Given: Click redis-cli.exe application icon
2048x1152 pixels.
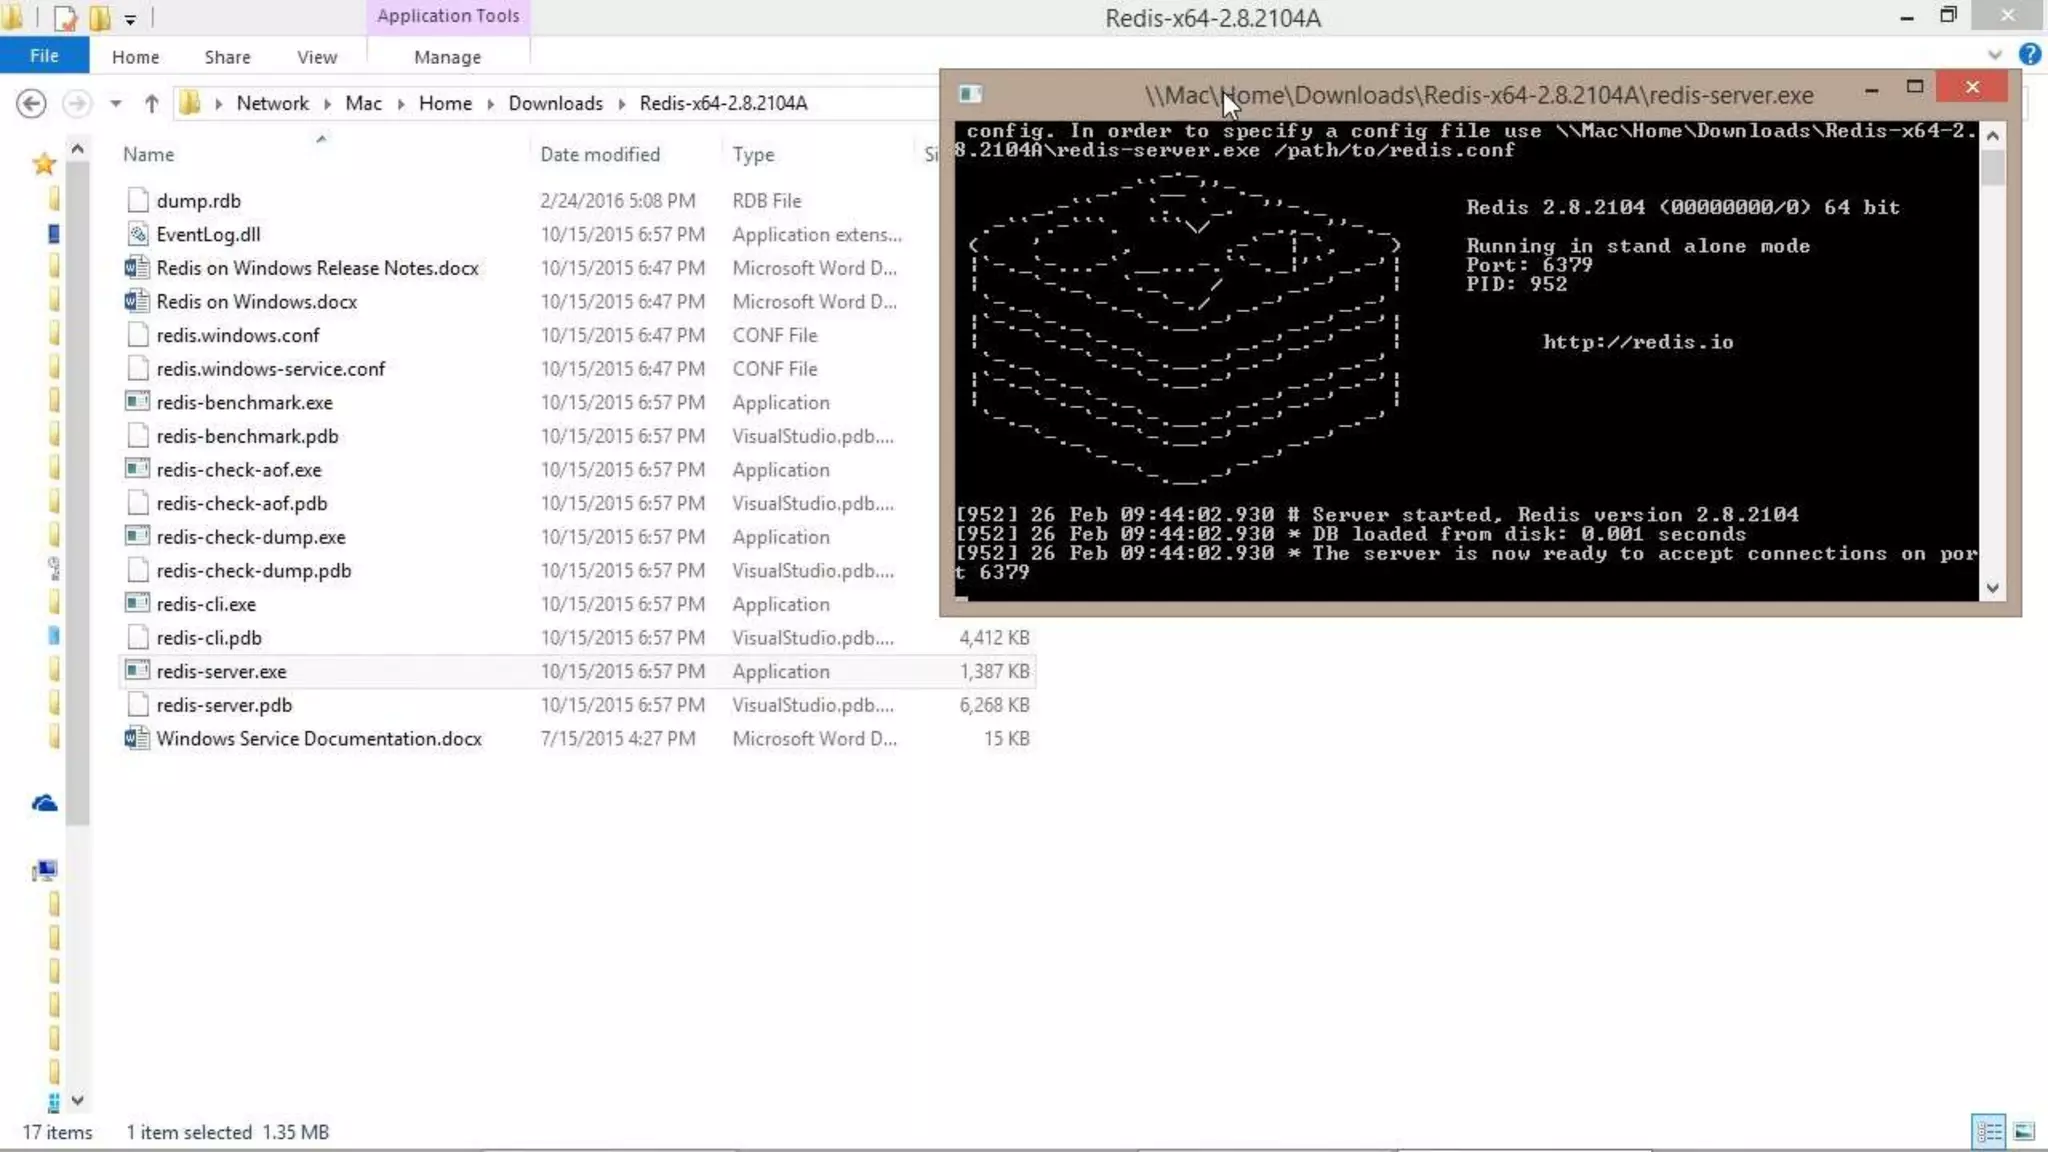Looking at the screenshot, I should [x=137, y=604].
